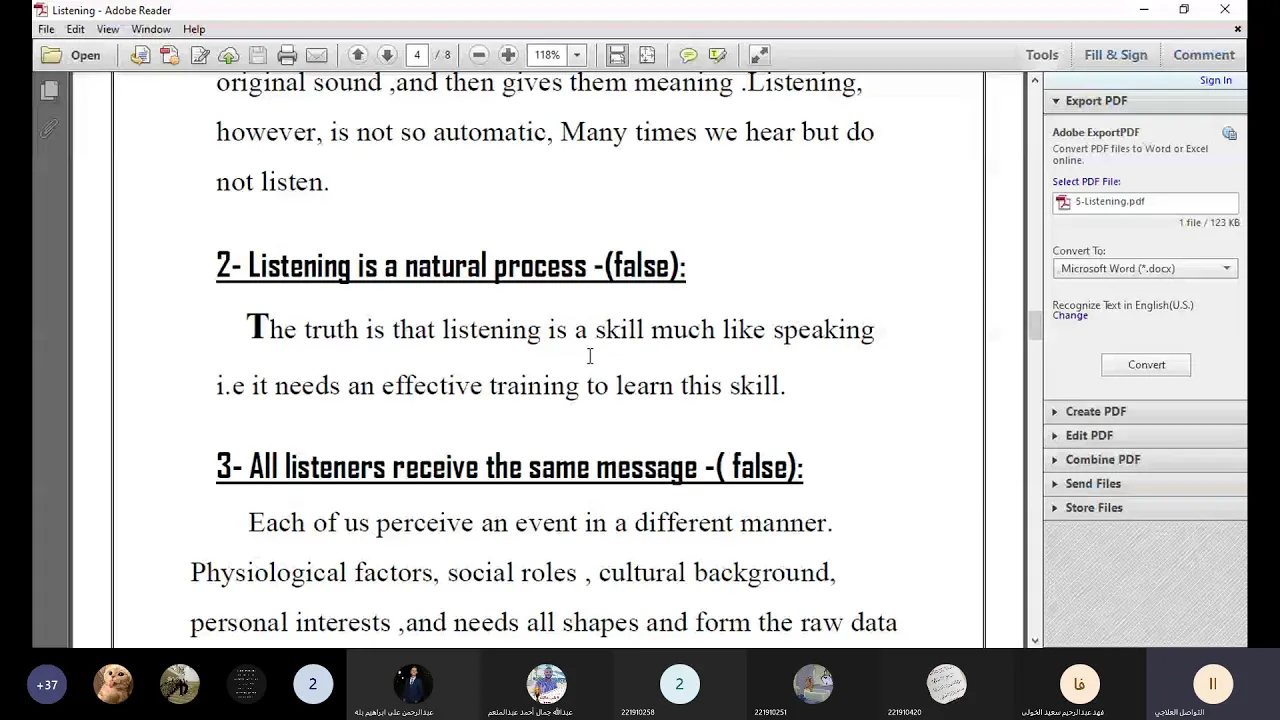Screen dimensions: 1280x720
Task: Click the Open file button
Action: click(x=71, y=55)
